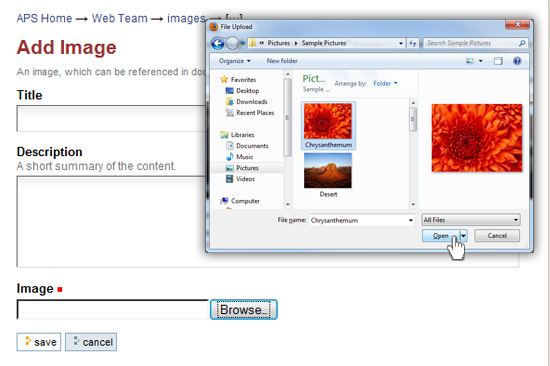The image size is (550, 366).
Task: Click the Forward arrow in File Upload
Action: 232,44
